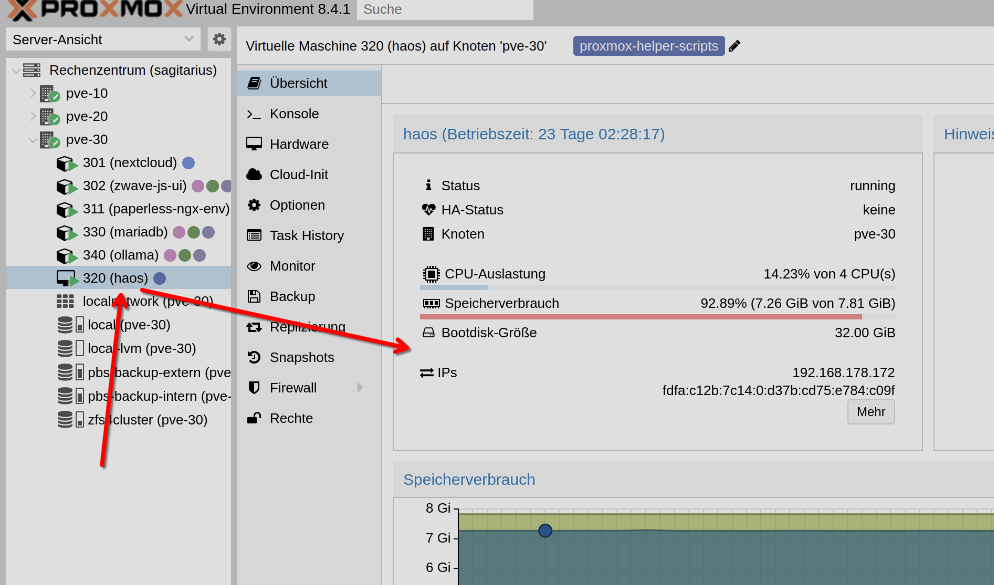Click the Cloud-Init cloud icon
This screenshot has height=585, width=994.
pos(254,174)
